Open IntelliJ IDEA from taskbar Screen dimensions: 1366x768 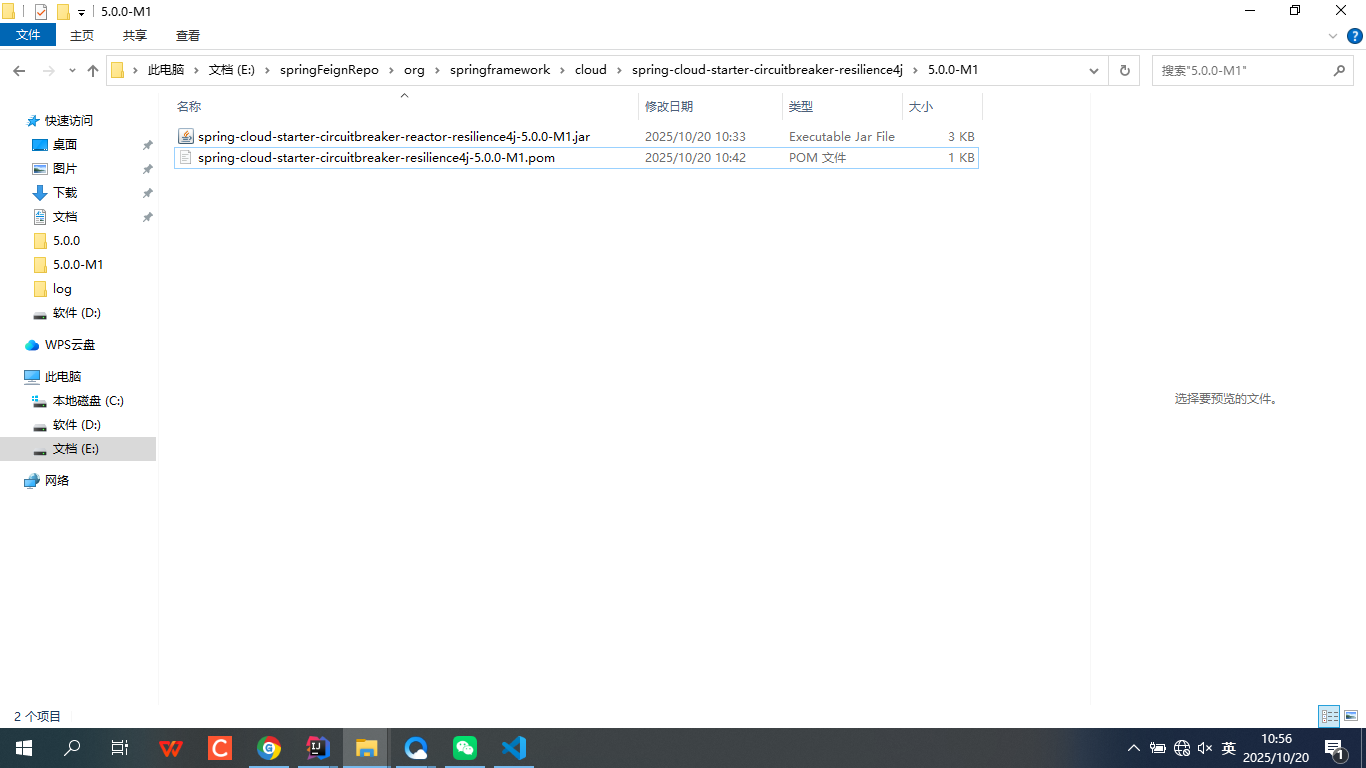pyautogui.click(x=318, y=748)
